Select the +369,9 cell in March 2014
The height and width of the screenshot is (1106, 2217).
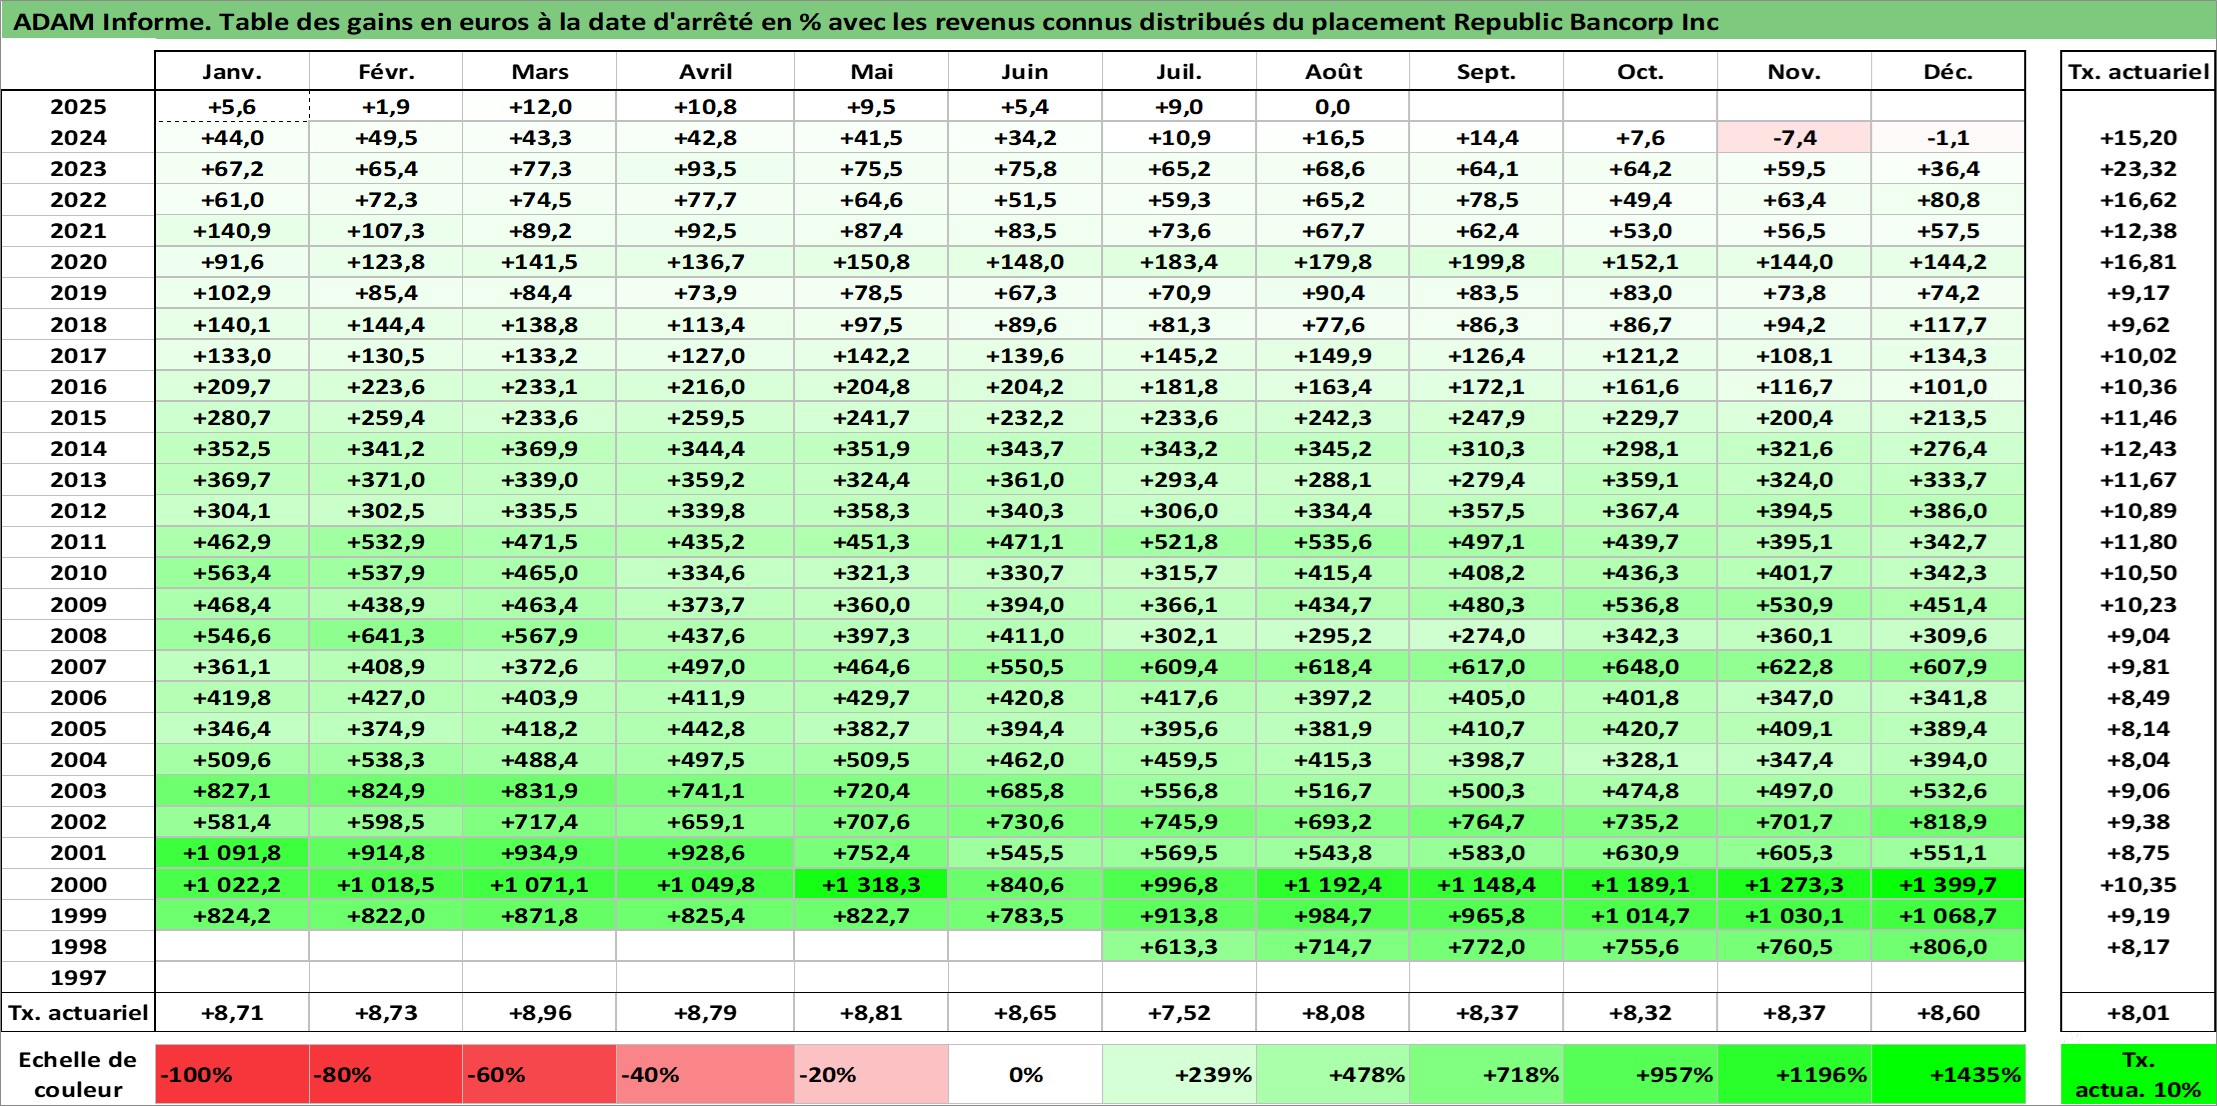tap(539, 449)
